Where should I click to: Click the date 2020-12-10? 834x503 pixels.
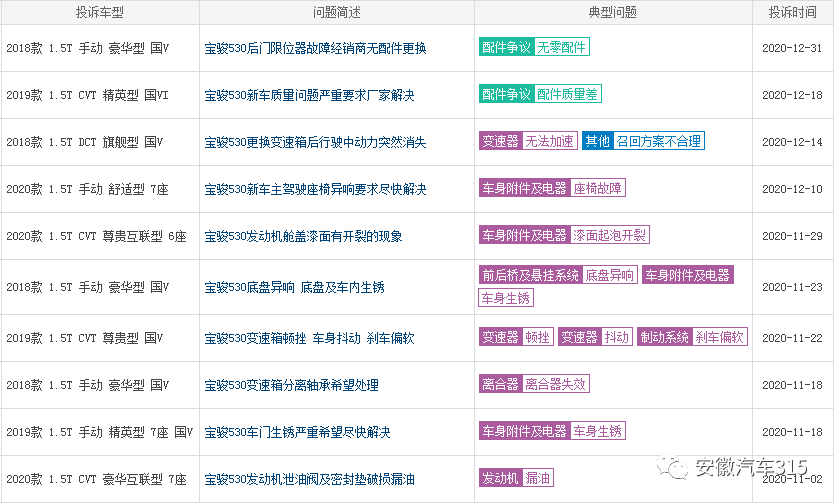click(792, 189)
